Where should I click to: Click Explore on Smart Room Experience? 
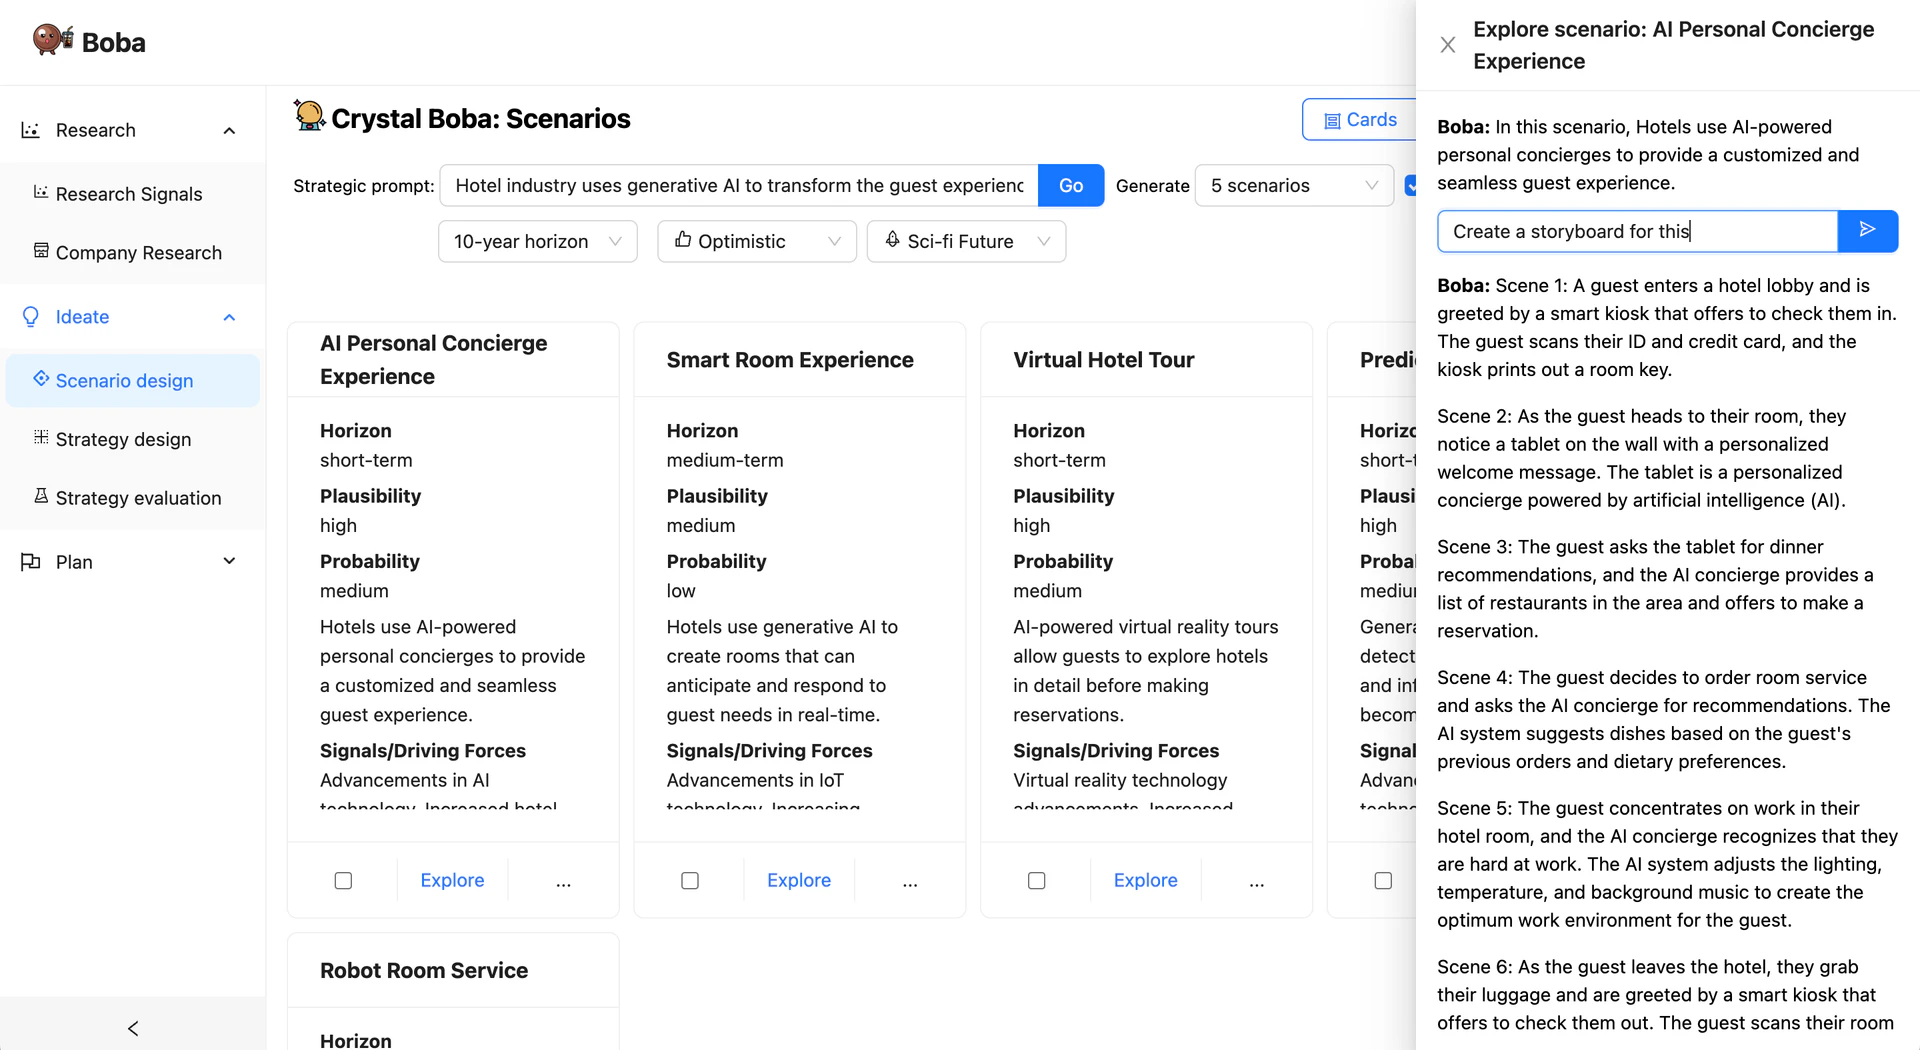(798, 881)
